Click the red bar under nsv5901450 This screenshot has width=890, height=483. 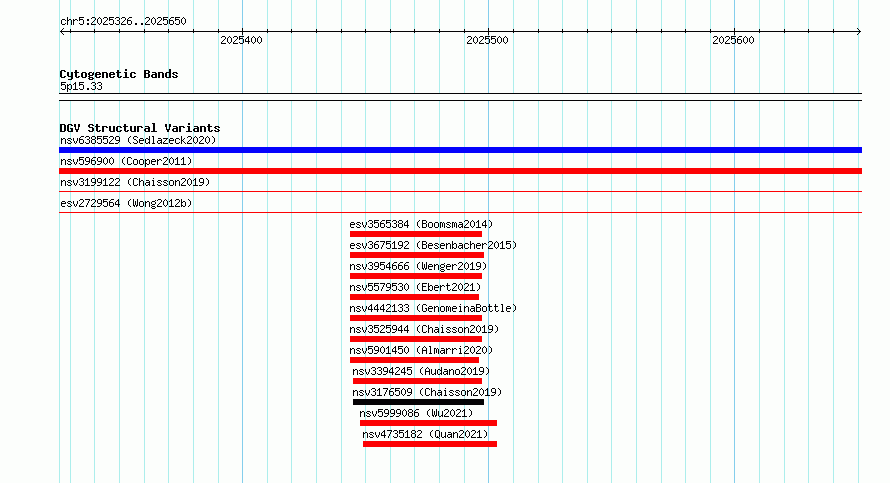pyautogui.click(x=414, y=360)
